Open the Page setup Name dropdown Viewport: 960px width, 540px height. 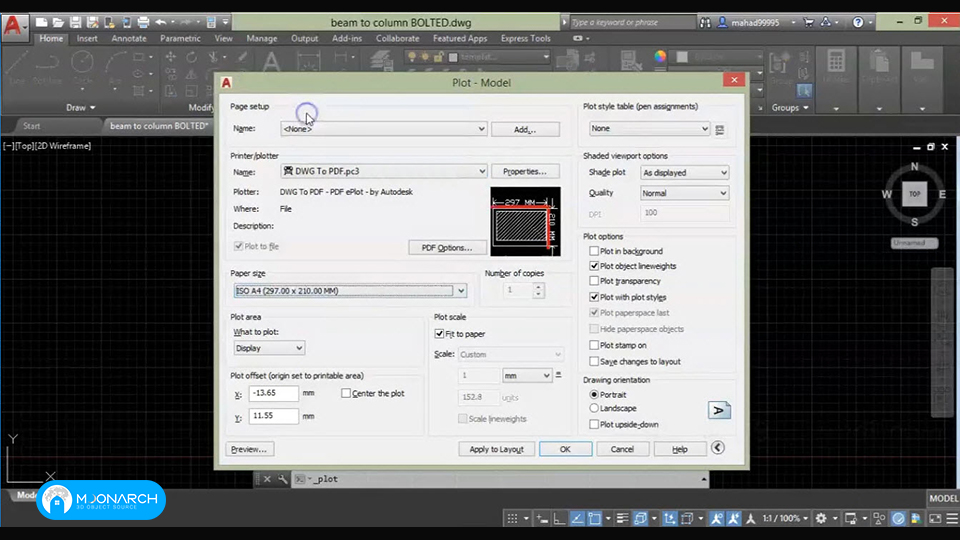(x=384, y=129)
